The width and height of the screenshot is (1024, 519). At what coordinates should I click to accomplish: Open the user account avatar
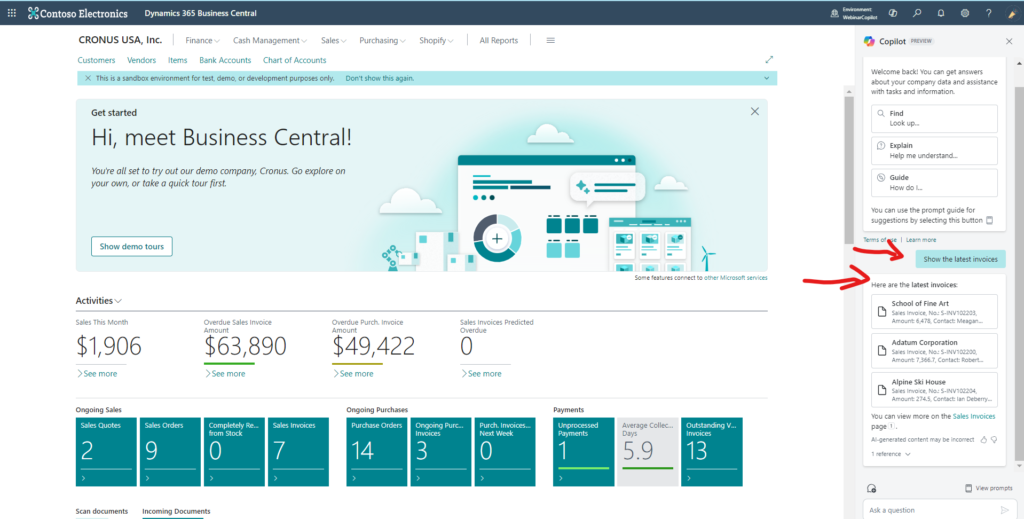pos(1012,13)
